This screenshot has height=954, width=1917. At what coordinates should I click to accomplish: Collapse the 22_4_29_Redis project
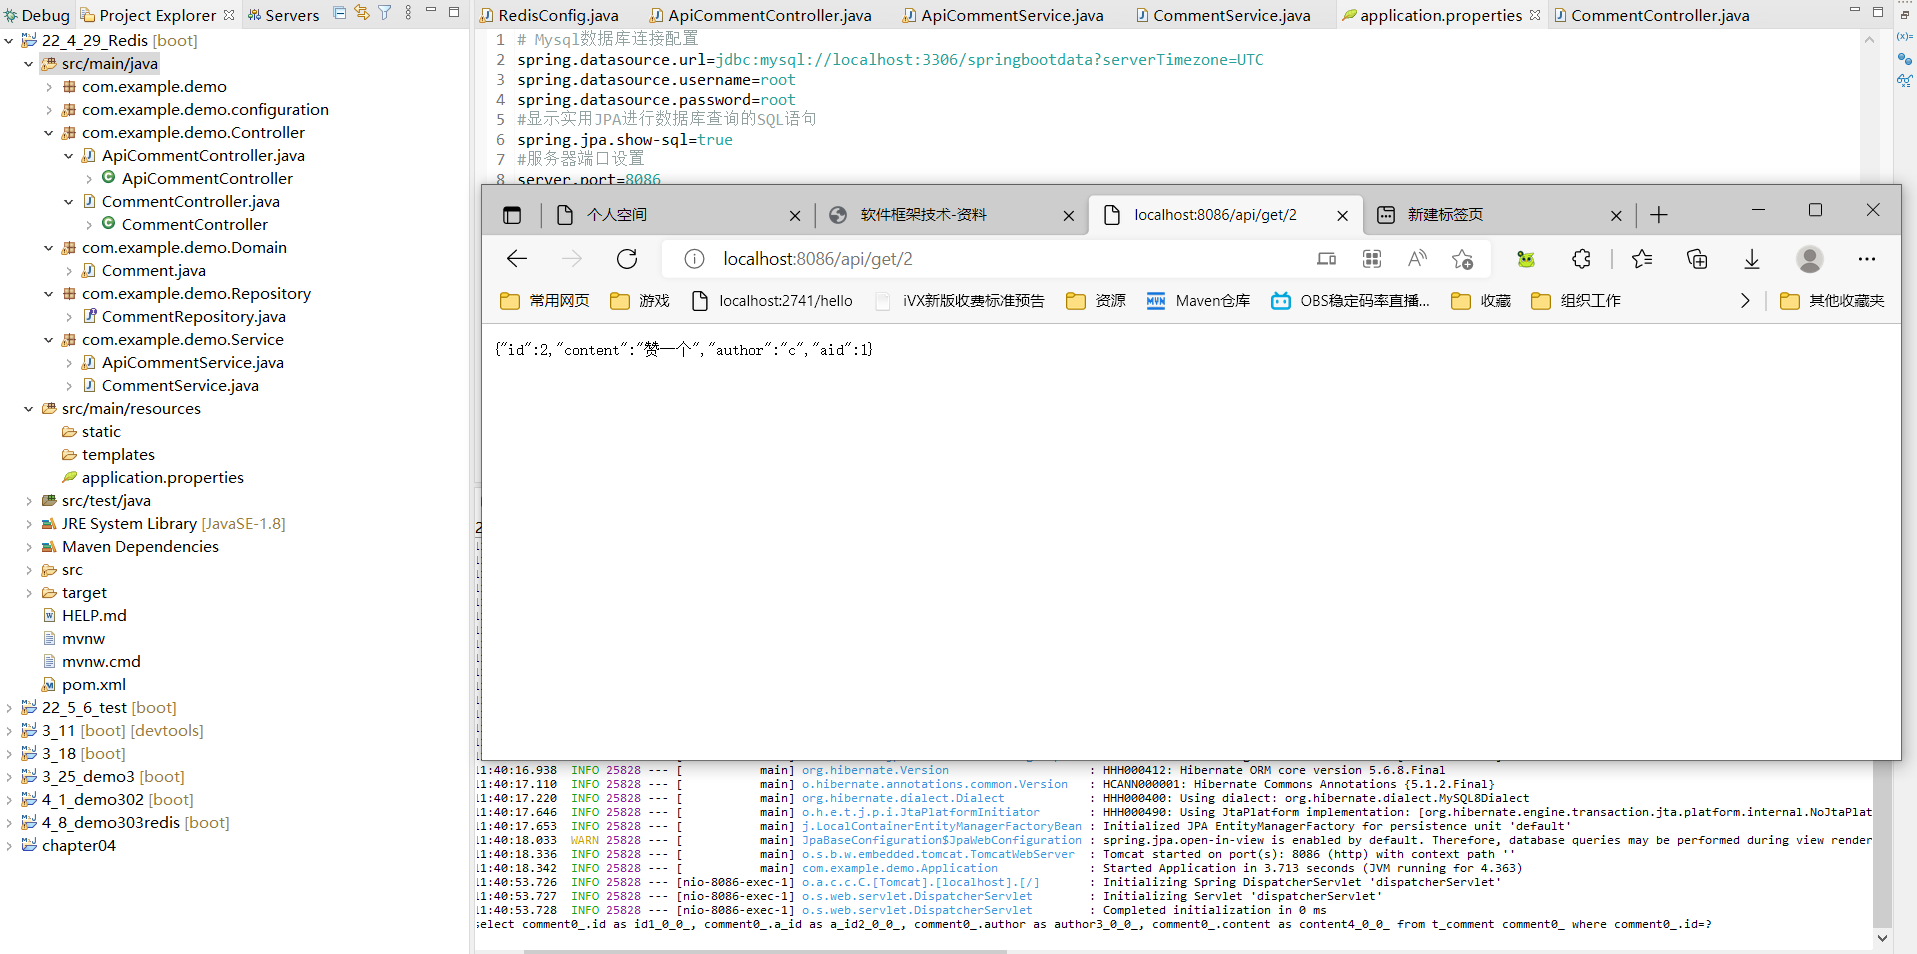coord(9,41)
